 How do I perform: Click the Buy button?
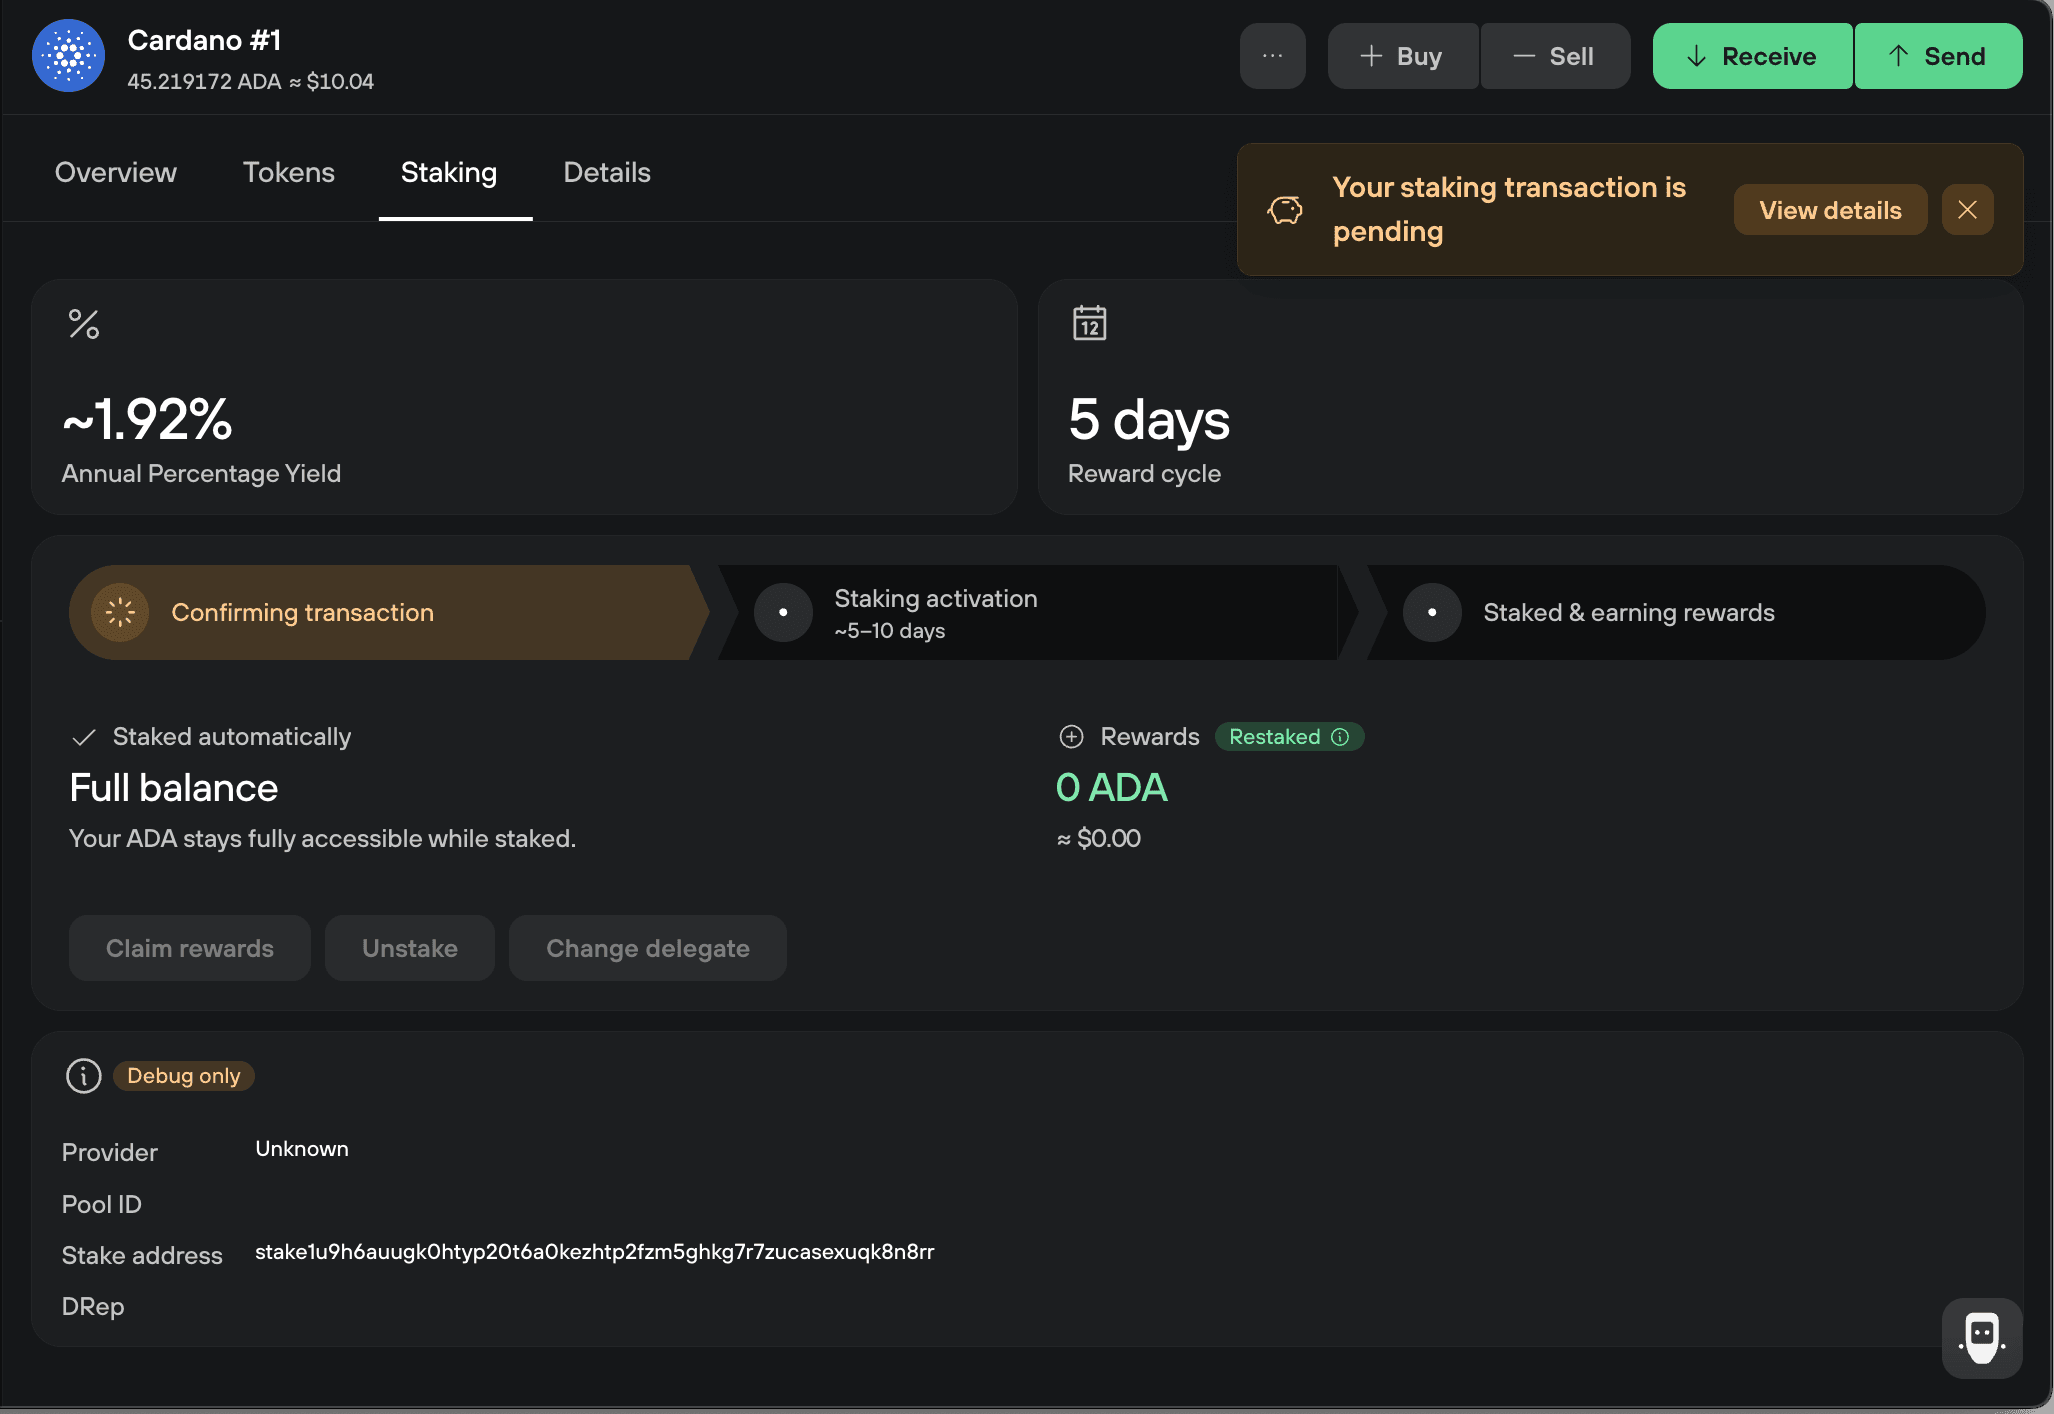pyautogui.click(x=1403, y=56)
